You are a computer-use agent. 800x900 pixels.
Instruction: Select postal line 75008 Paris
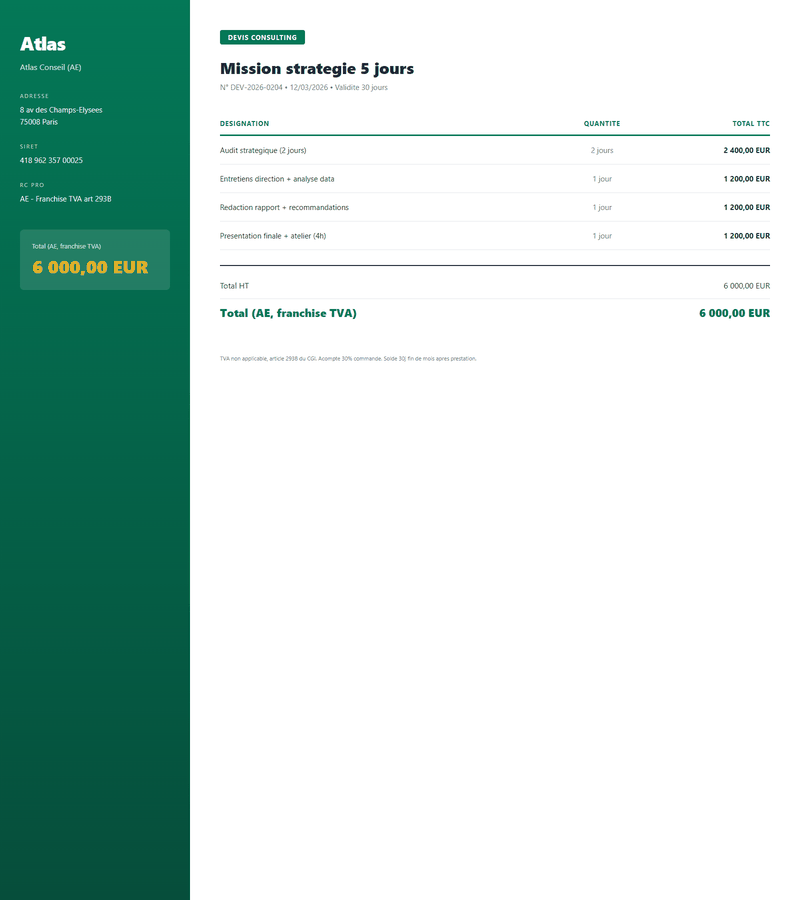coord(39,122)
